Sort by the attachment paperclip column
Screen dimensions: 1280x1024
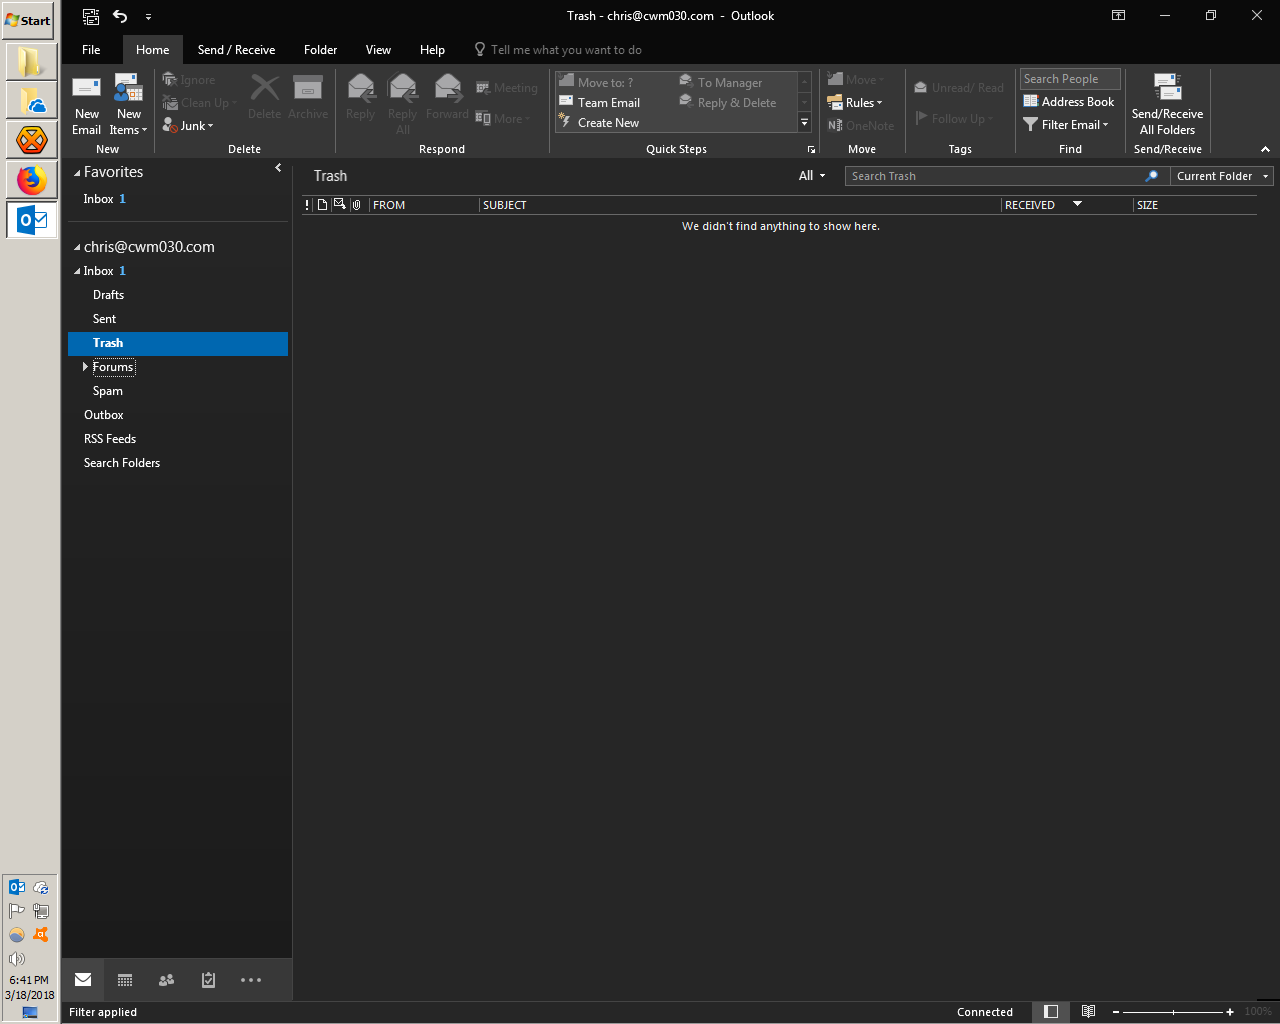pyautogui.click(x=356, y=205)
